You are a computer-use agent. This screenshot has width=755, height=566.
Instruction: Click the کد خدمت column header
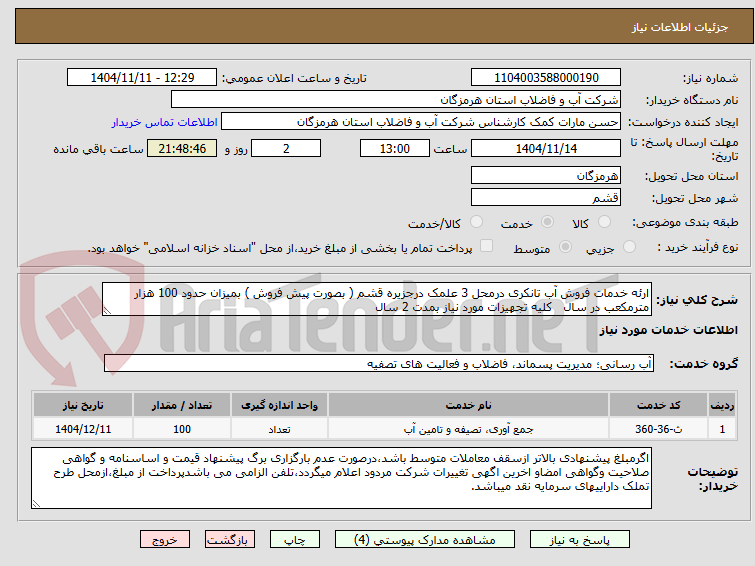click(x=658, y=405)
